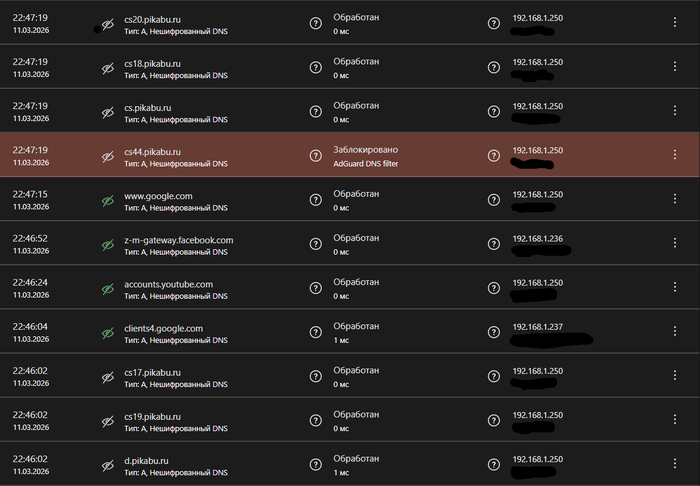Click the AdGuard DNS filter label
Screen dimensions: 700x486
(365, 162)
